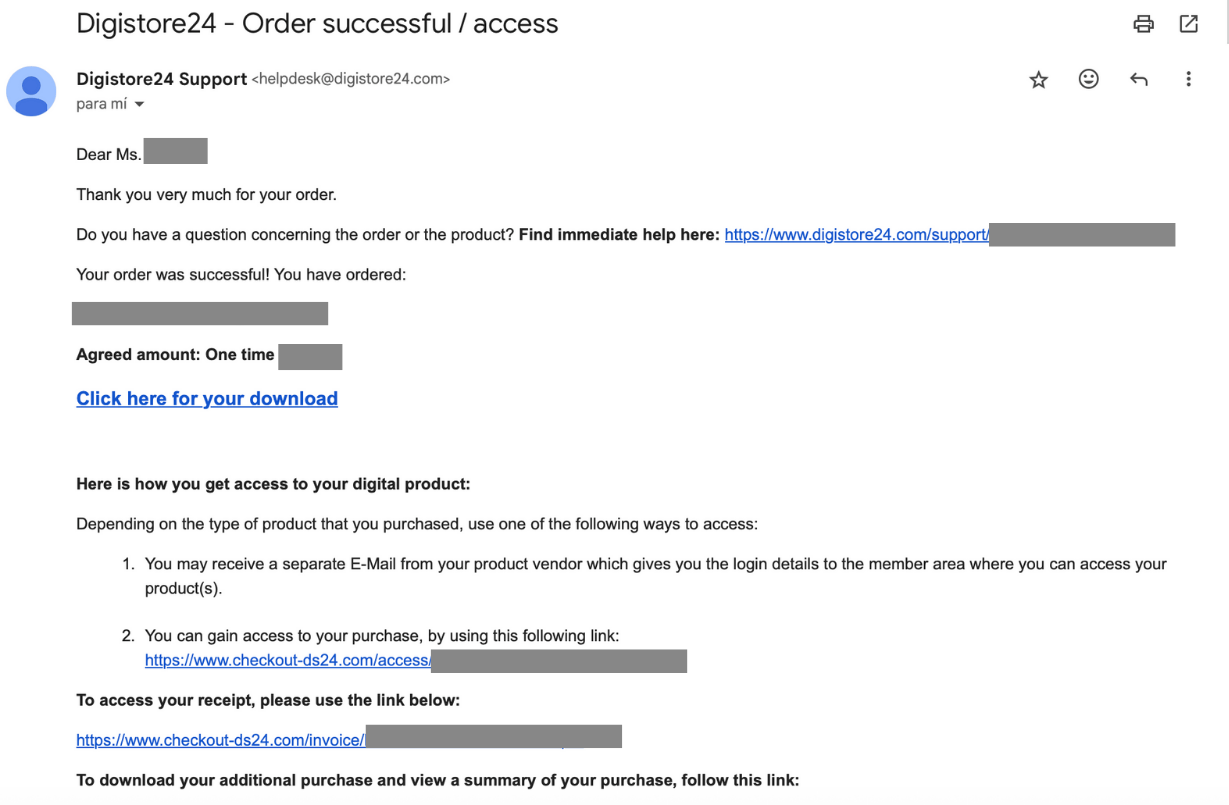Open the checkout-ds24.com access link
The width and height of the screenshot is (1229, 805).
tap(288, 660)
